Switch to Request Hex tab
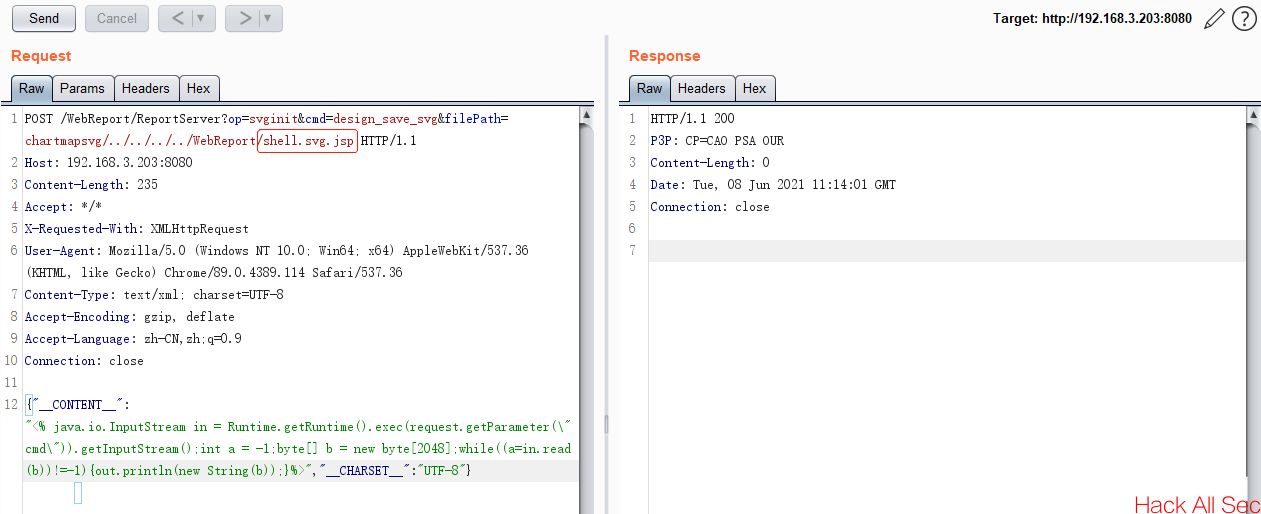The height and width of the screenshot is (514, 1261). pos(199,88)
